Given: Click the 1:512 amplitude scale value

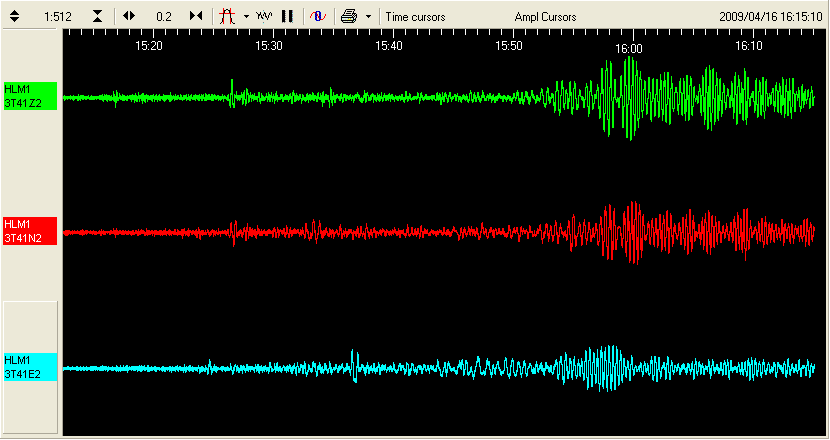Looking at the screenshot, I should tap(57, 17).
